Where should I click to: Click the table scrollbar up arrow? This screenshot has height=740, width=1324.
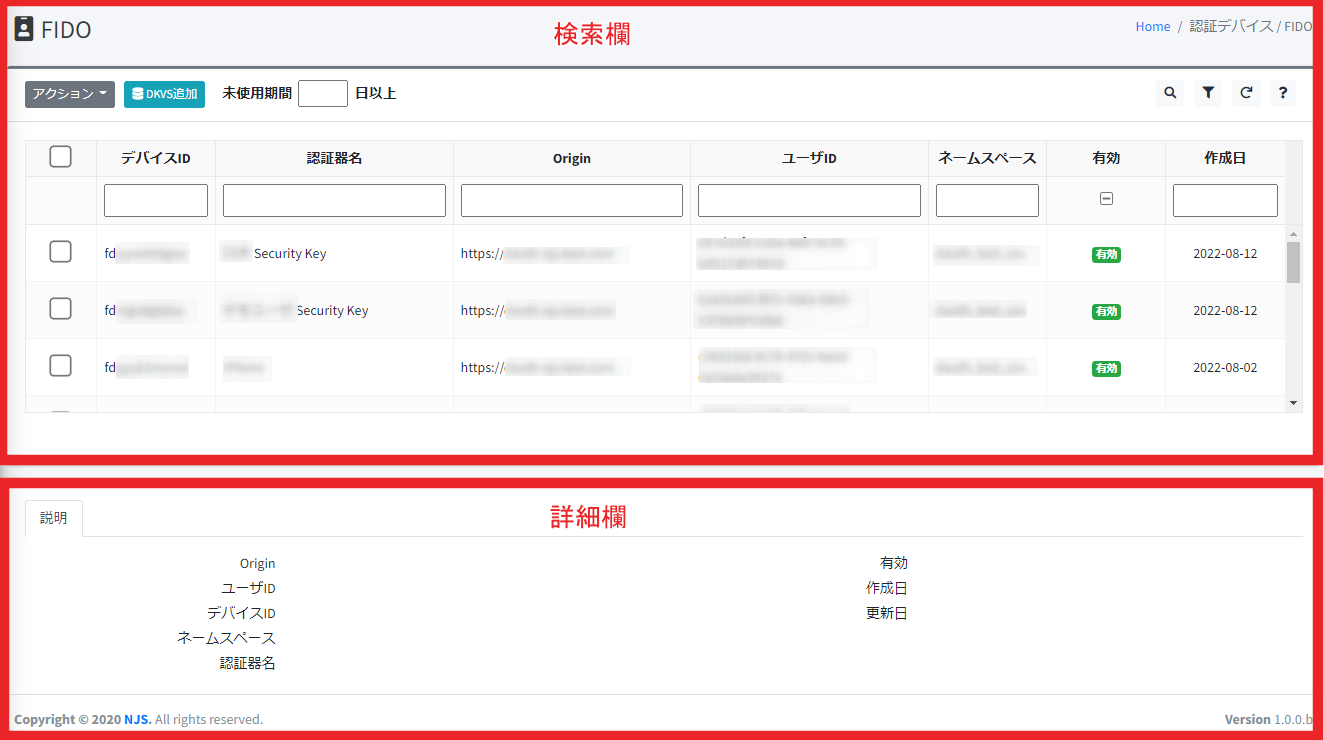point(1293,233)
